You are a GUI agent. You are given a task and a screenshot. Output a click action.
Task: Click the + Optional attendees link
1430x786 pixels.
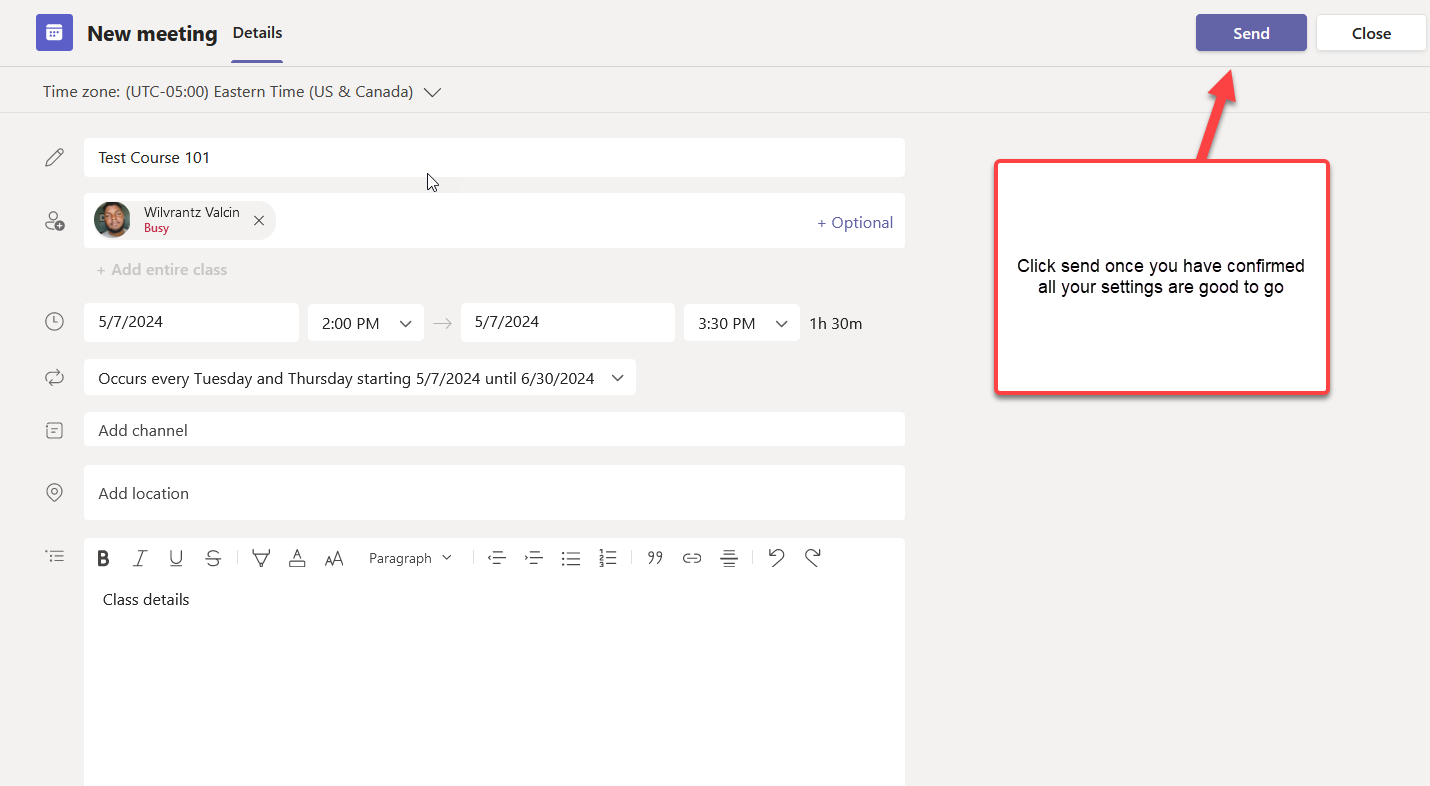click(855, 222)
